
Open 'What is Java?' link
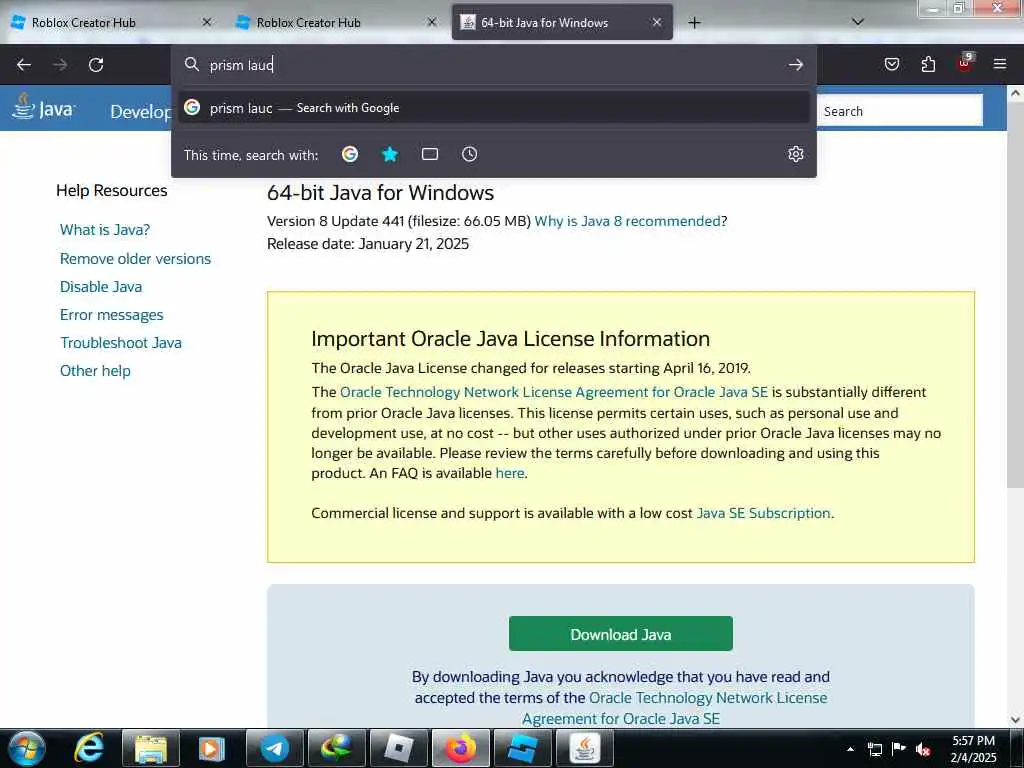pos(104,230)
